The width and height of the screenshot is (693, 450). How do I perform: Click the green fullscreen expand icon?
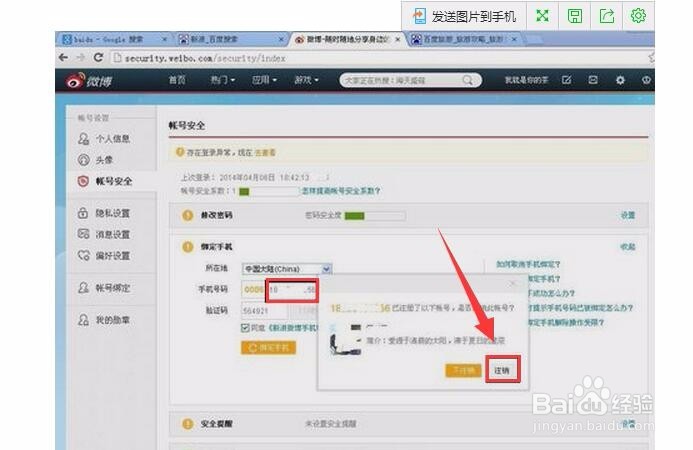click(x=542, y=16)
